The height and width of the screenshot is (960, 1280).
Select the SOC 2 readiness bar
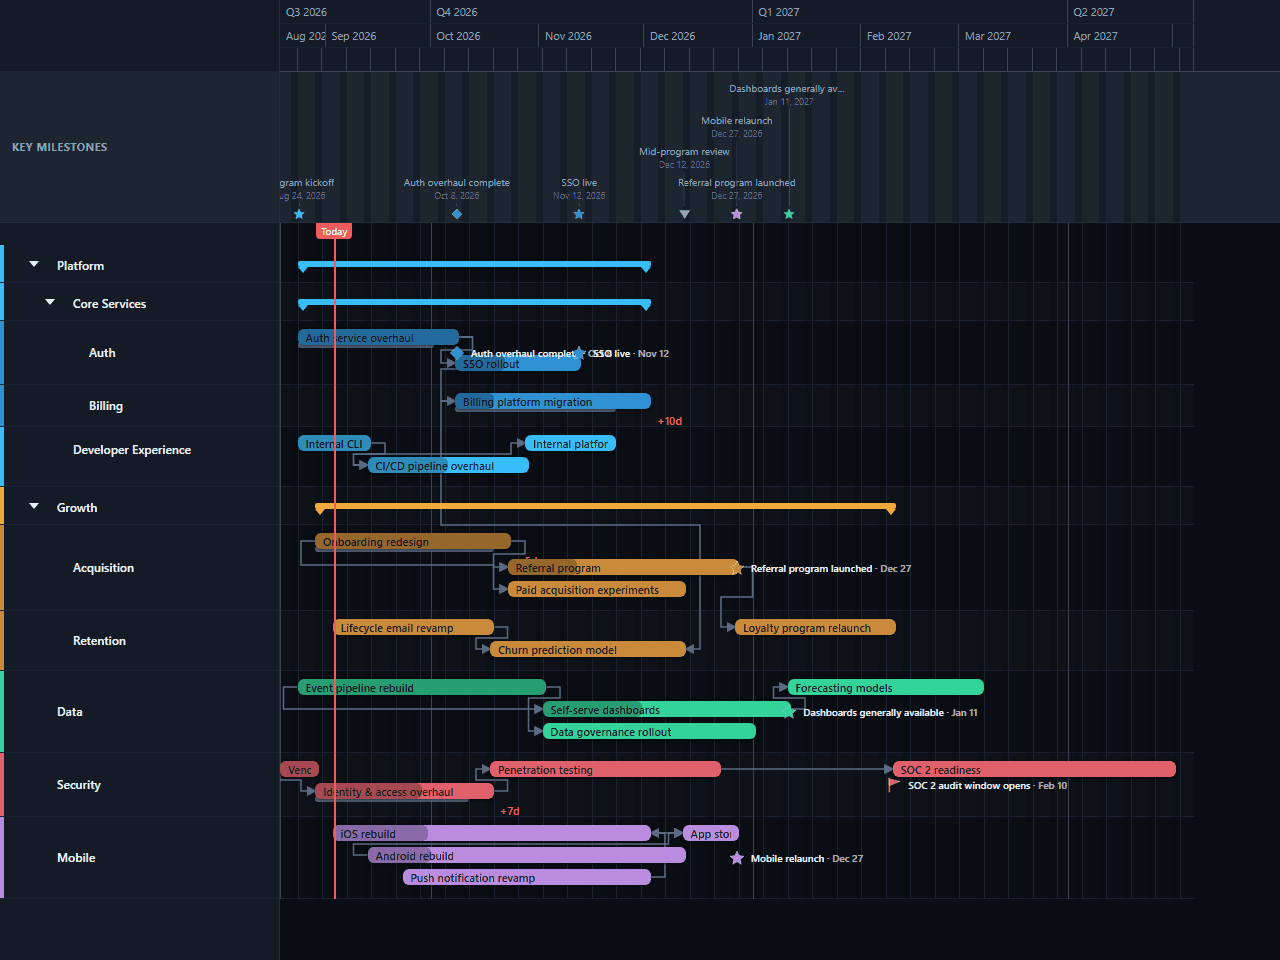[x=1035, y=769]
